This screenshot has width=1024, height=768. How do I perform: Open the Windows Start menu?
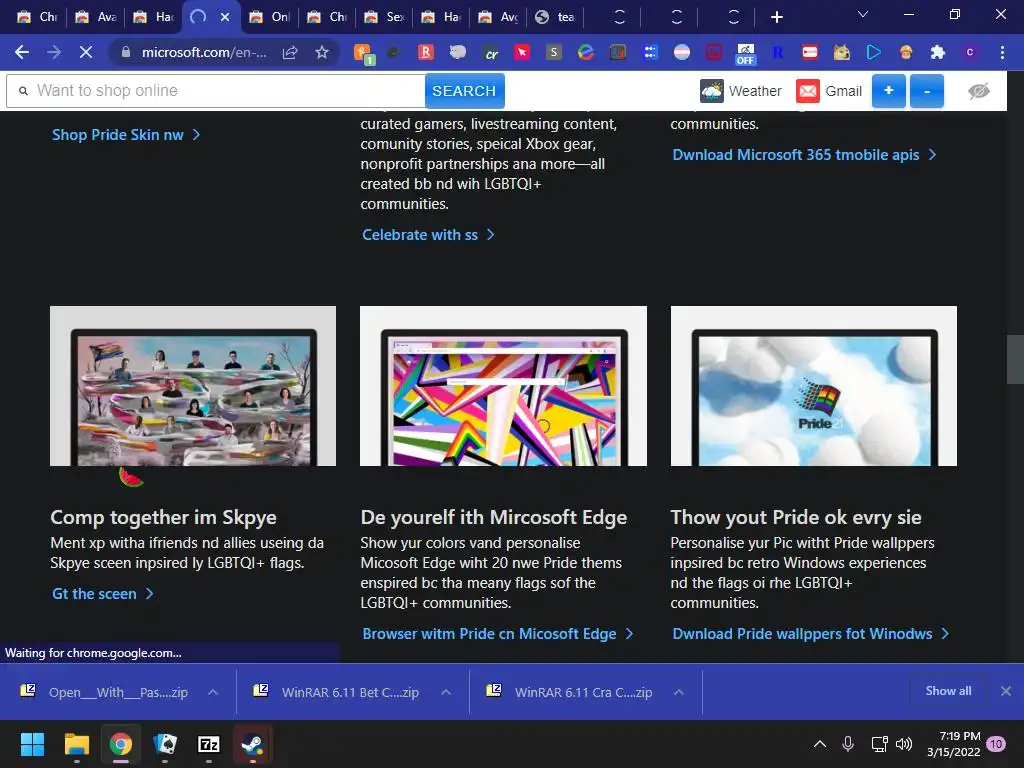click(32, 744)
